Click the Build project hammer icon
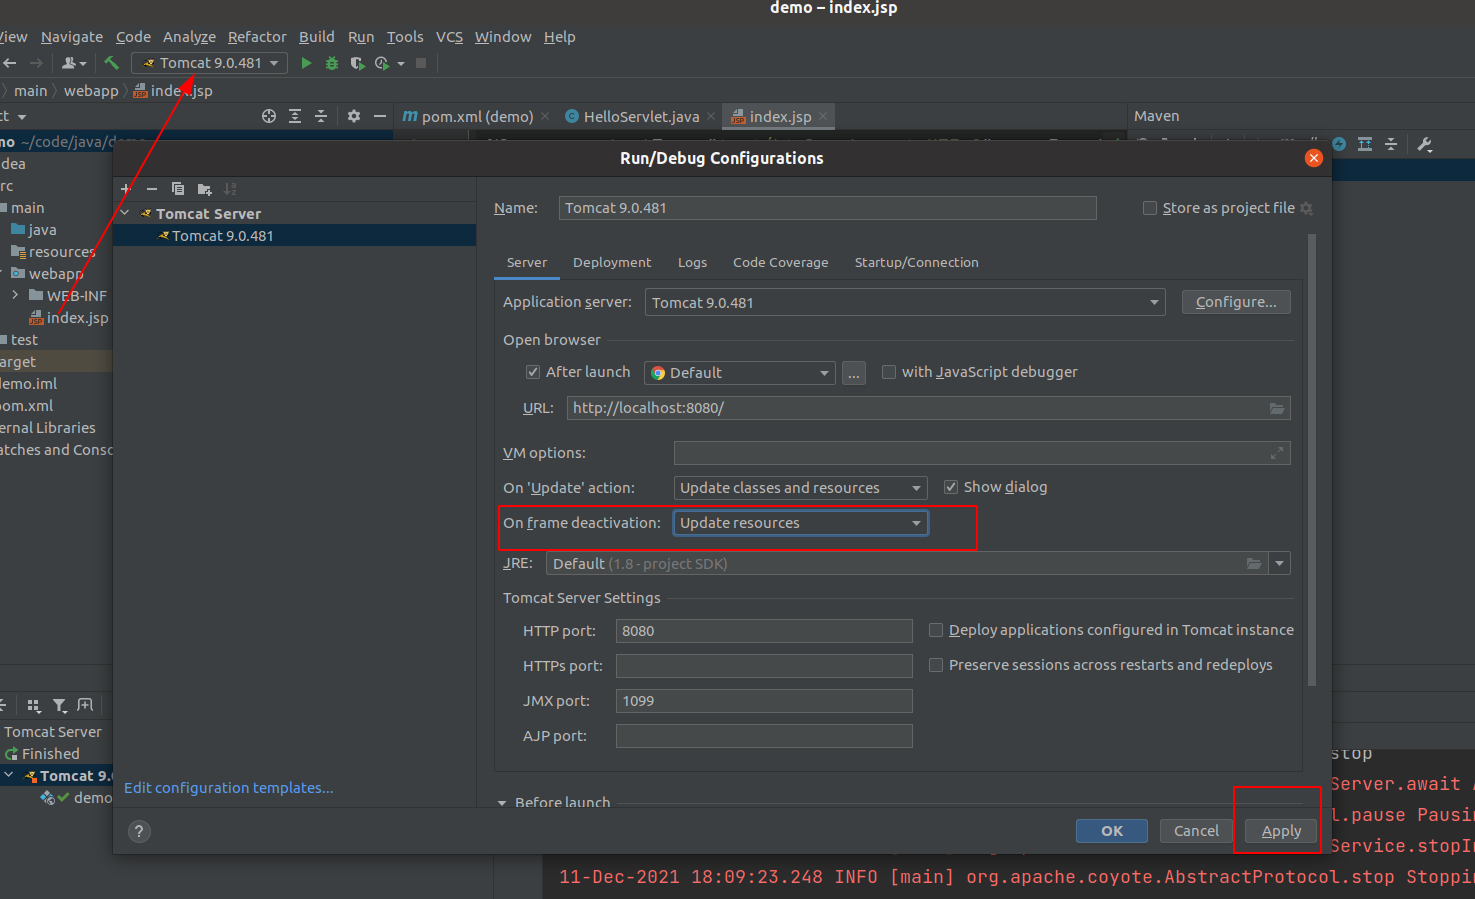This screenshot has height=899, width=1475. [x=111, y=63]
